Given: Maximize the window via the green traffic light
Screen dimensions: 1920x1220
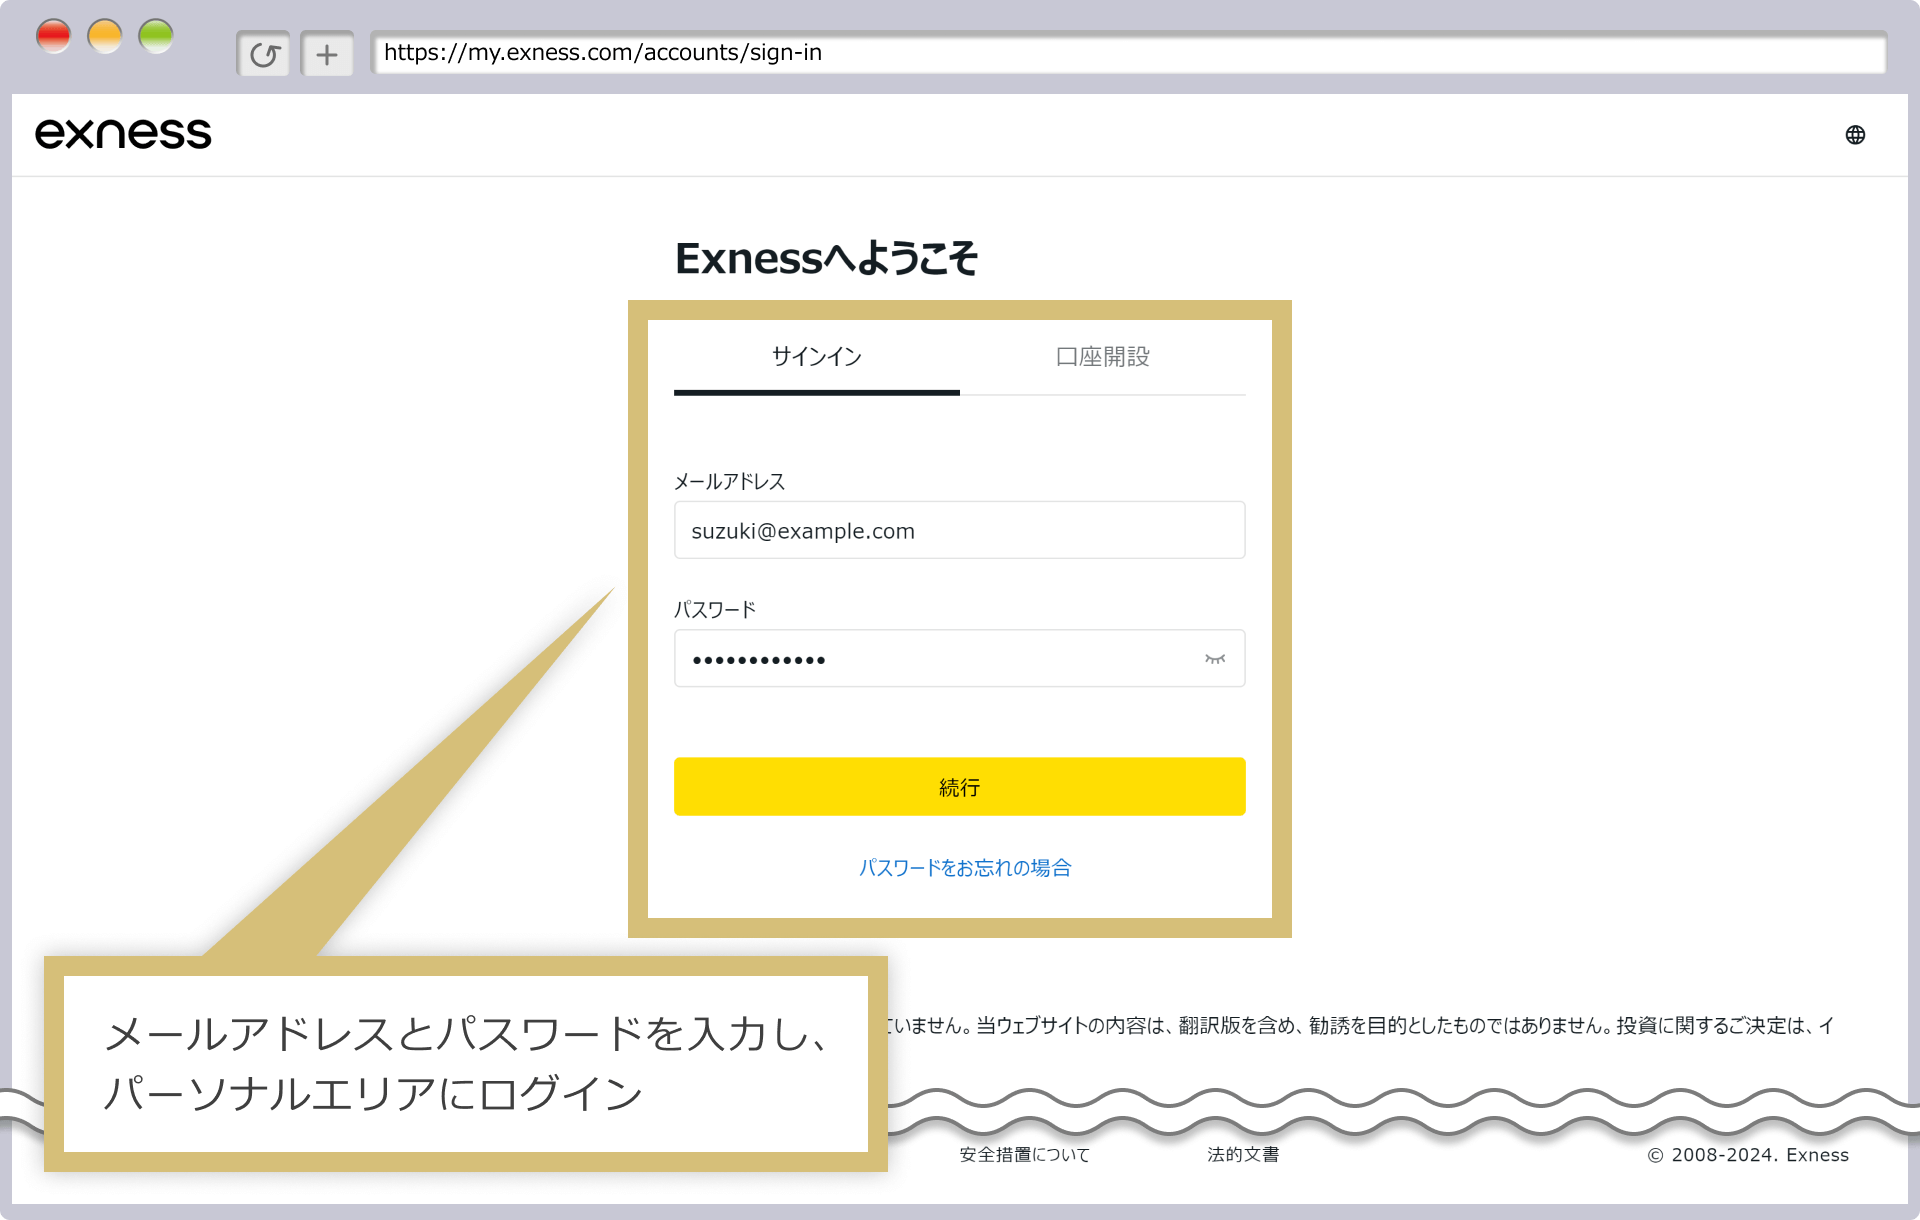Looking at the screenshot, I should click(x=157, y=35).
